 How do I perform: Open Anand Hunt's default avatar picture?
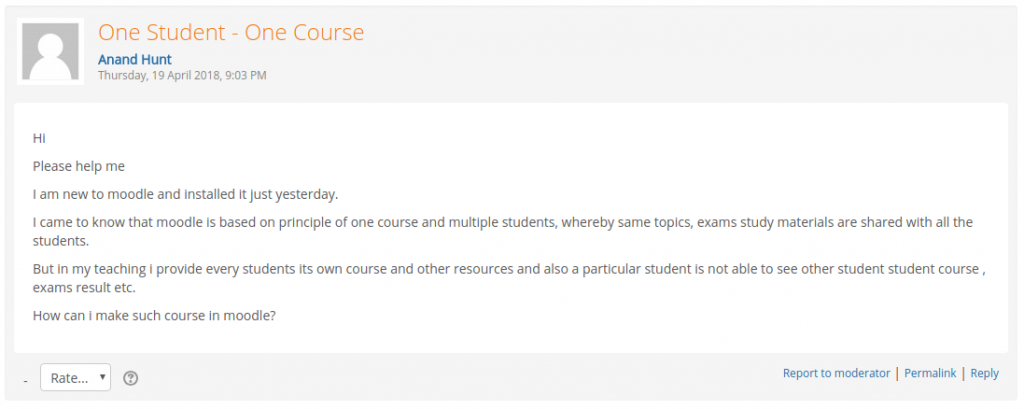pyautogui.click(x=50, y=52)
